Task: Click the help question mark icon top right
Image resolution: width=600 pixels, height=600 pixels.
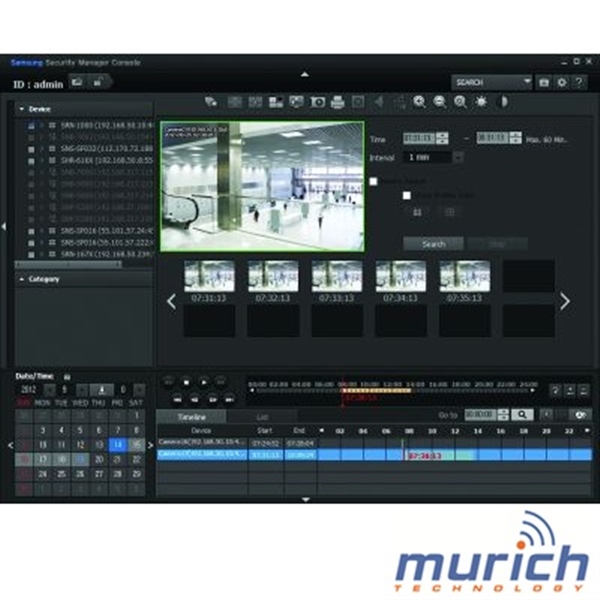Action: (x=579, y=82)
